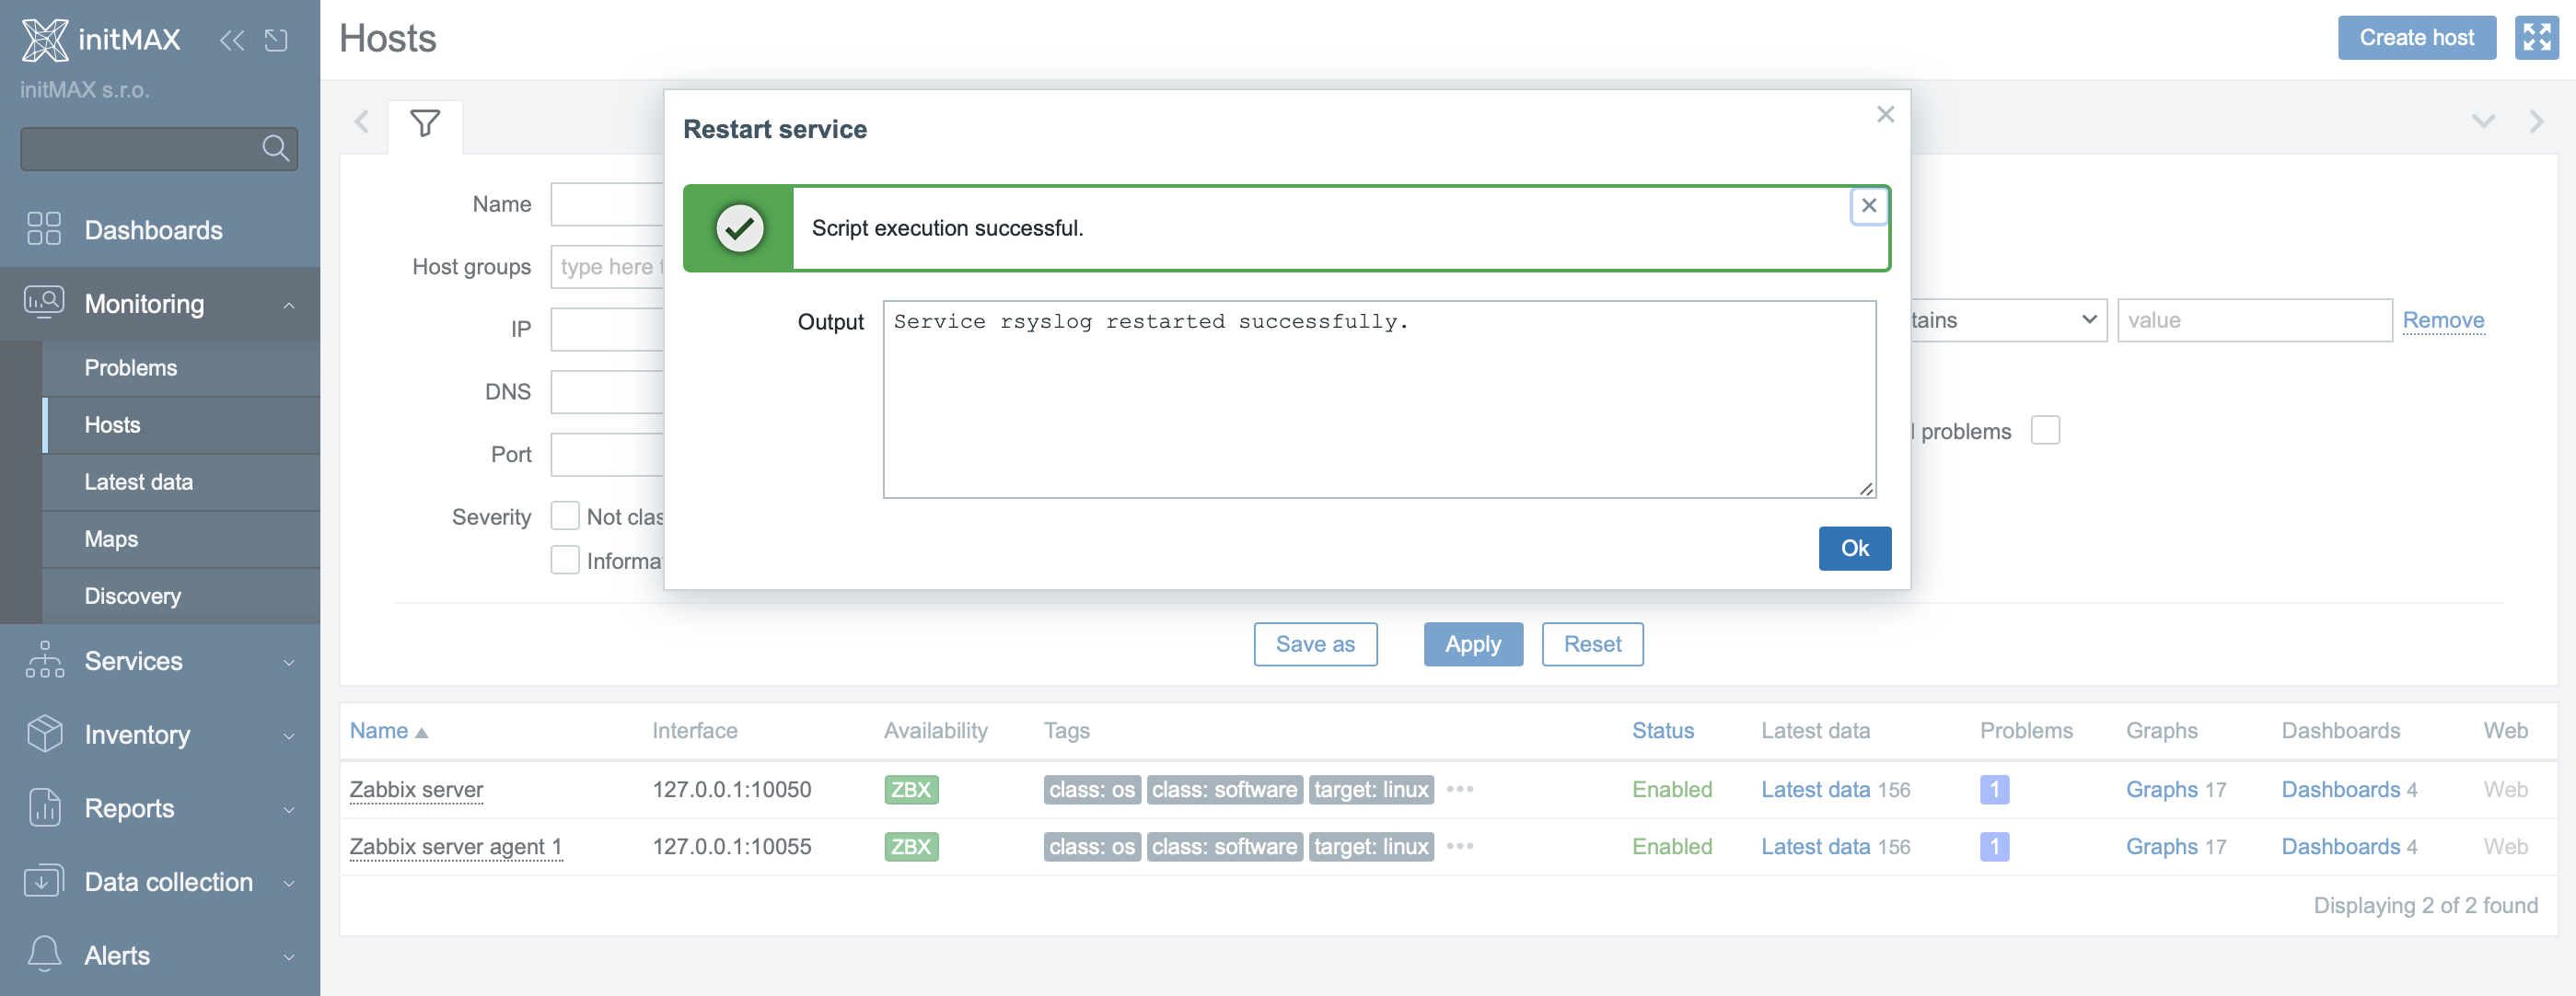This screenshot has width=2576, height=996.
Task: Click the Remove tag filter link
Action: (2443, 320)
